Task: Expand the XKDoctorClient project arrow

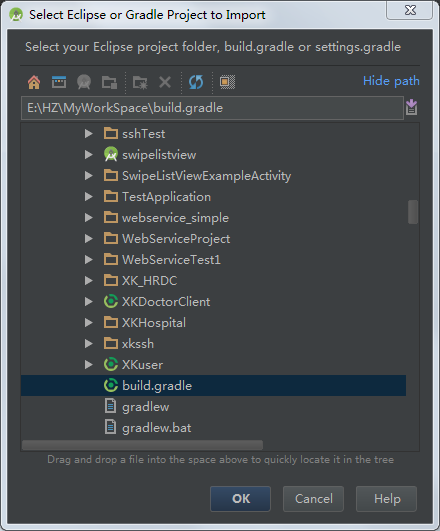Action: coord(89,302)
